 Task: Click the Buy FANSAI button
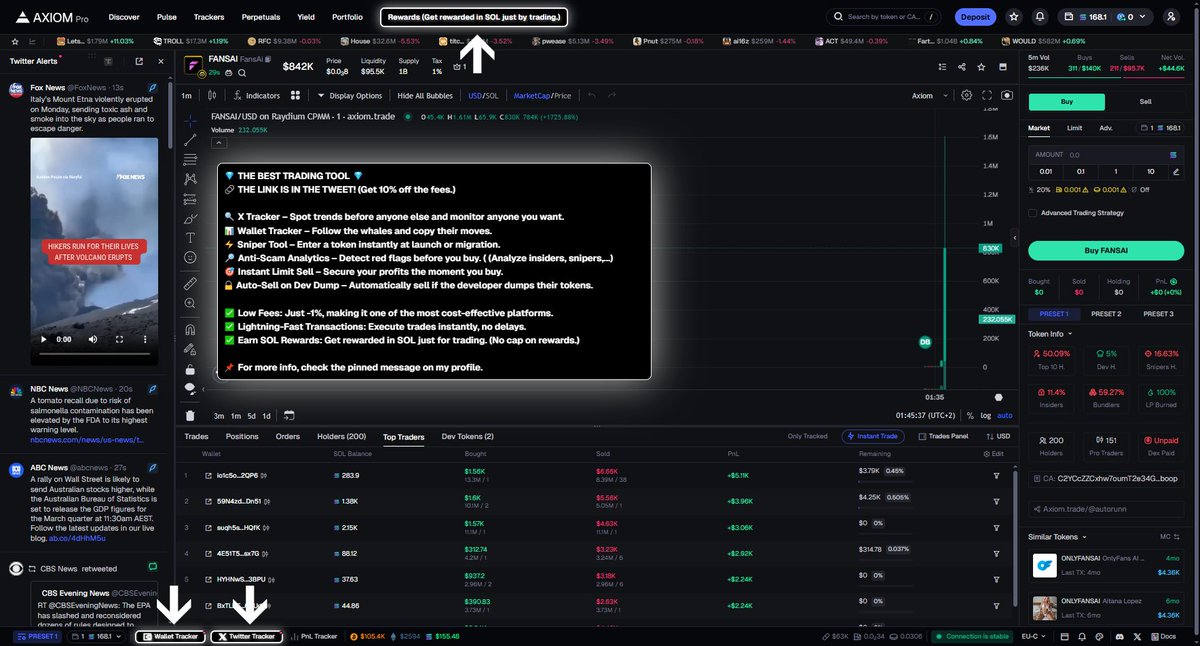click(1106, 250)
